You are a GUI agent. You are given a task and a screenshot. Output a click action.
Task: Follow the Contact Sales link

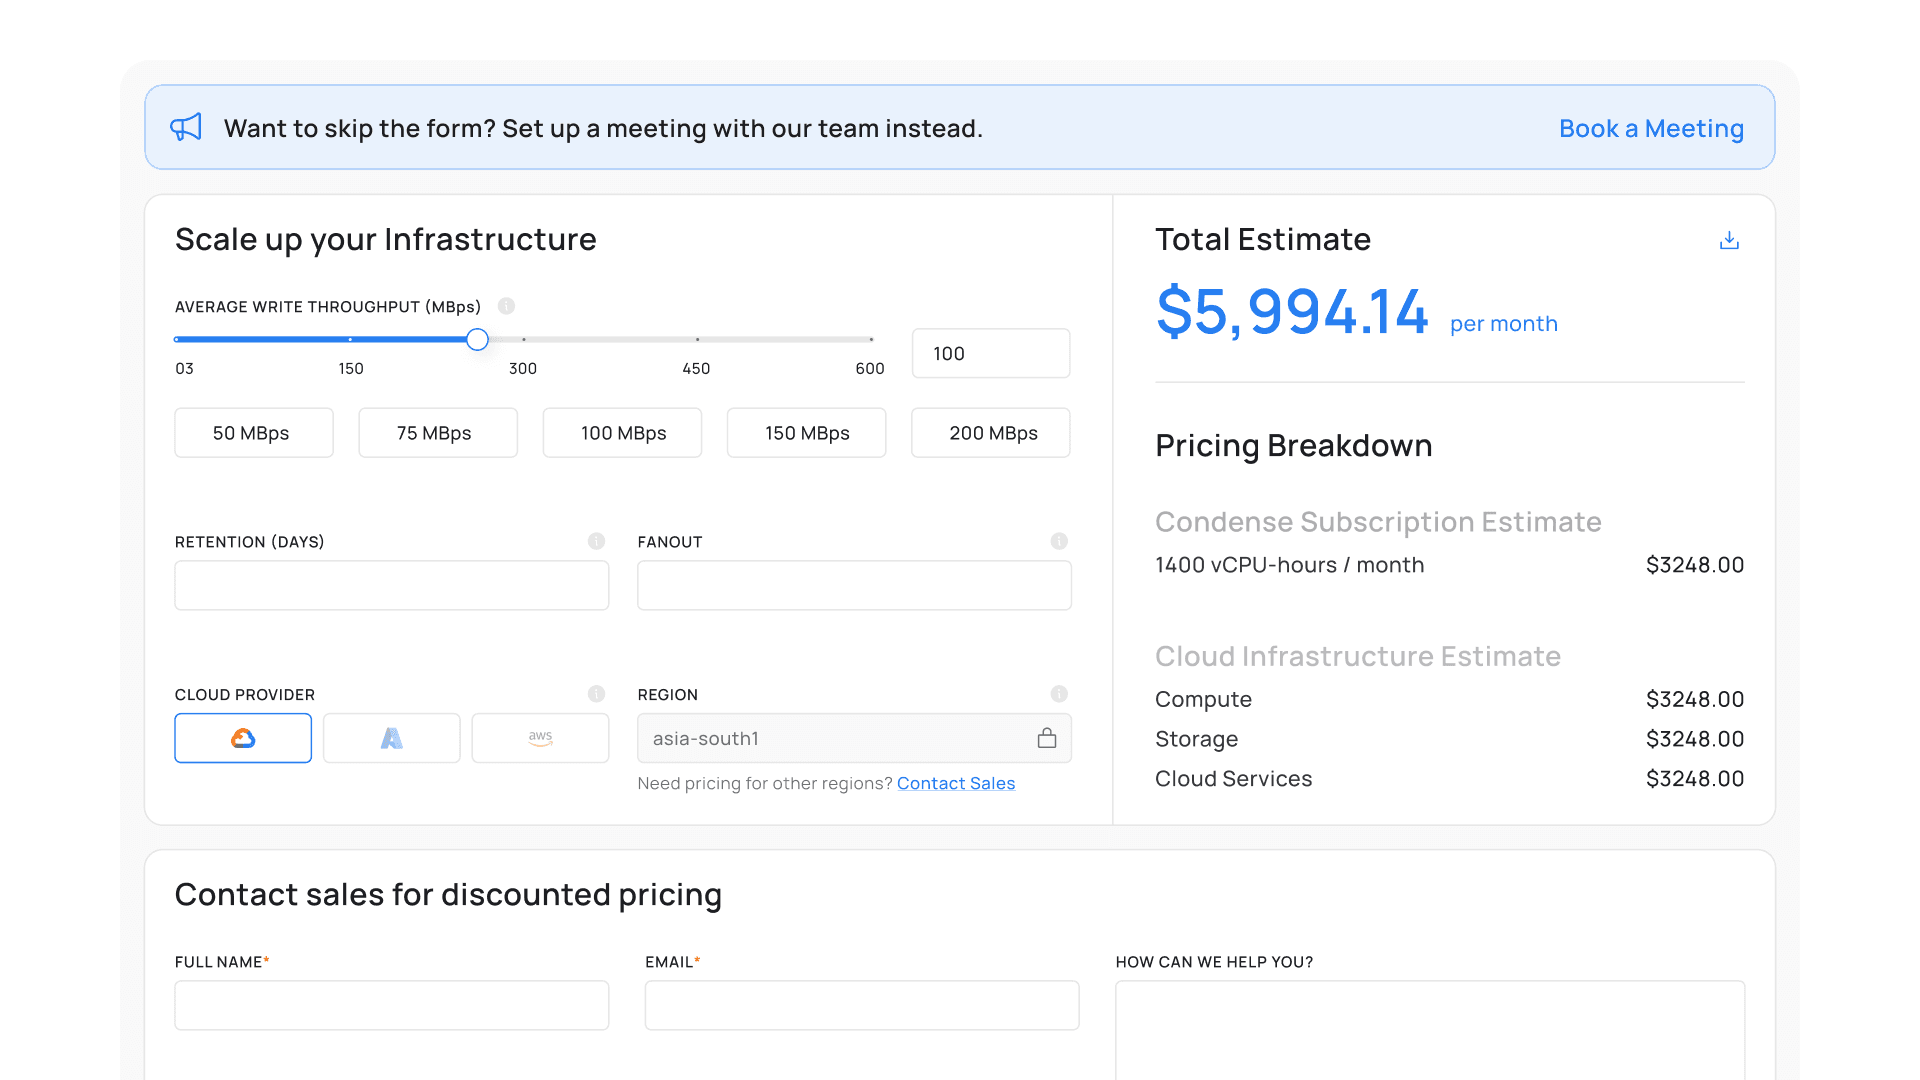(x=955, y=783)
